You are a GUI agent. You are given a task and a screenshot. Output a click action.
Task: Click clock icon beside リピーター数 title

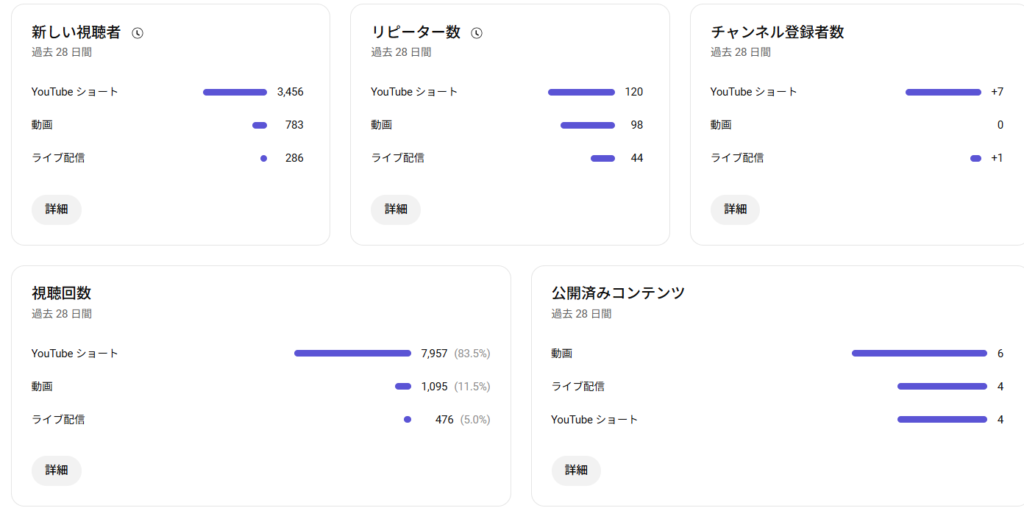pyautogui.click(x=477, y=33)
